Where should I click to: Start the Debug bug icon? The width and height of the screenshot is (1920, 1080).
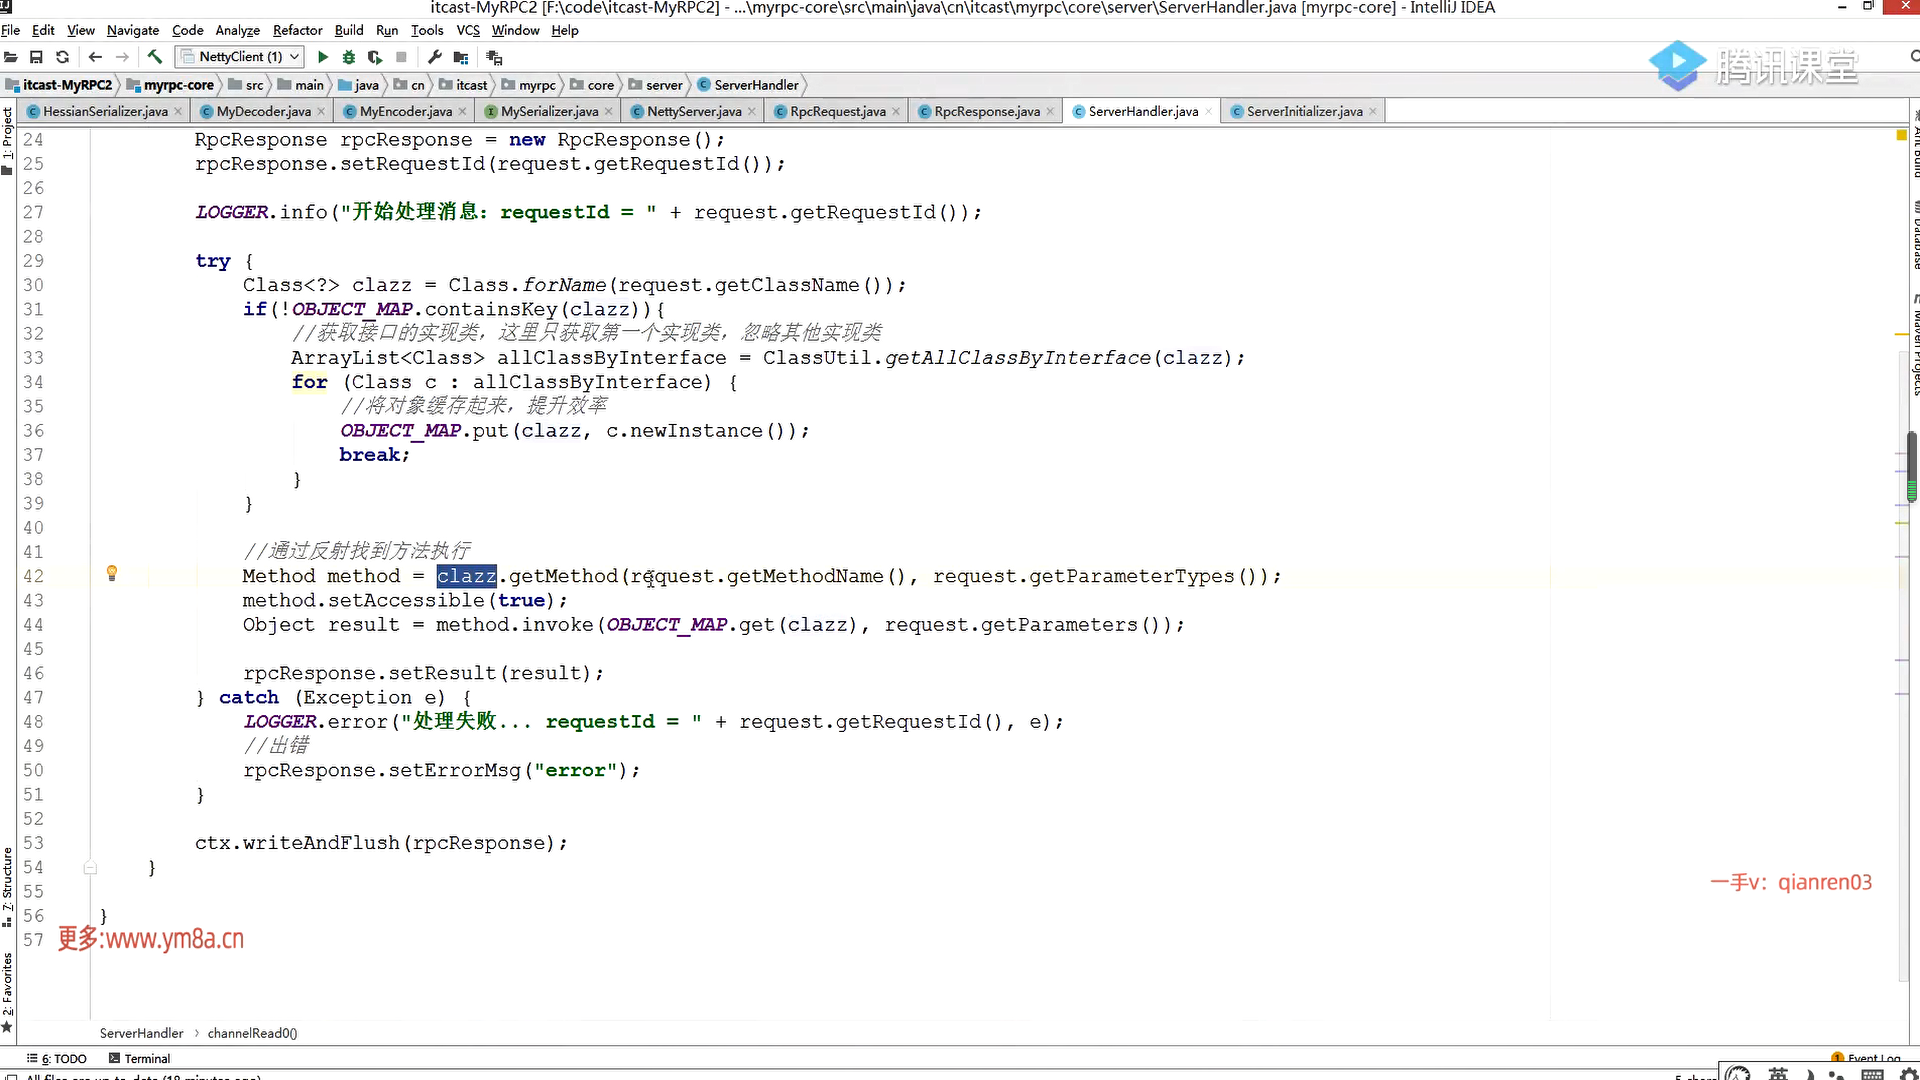(348, 57)
